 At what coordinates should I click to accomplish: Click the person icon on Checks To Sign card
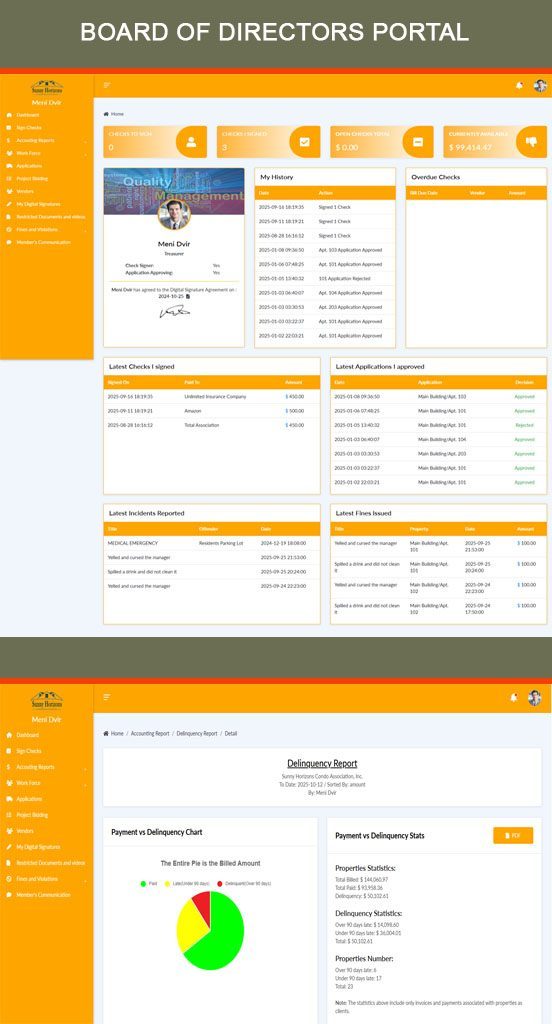(x=191, y=142)
